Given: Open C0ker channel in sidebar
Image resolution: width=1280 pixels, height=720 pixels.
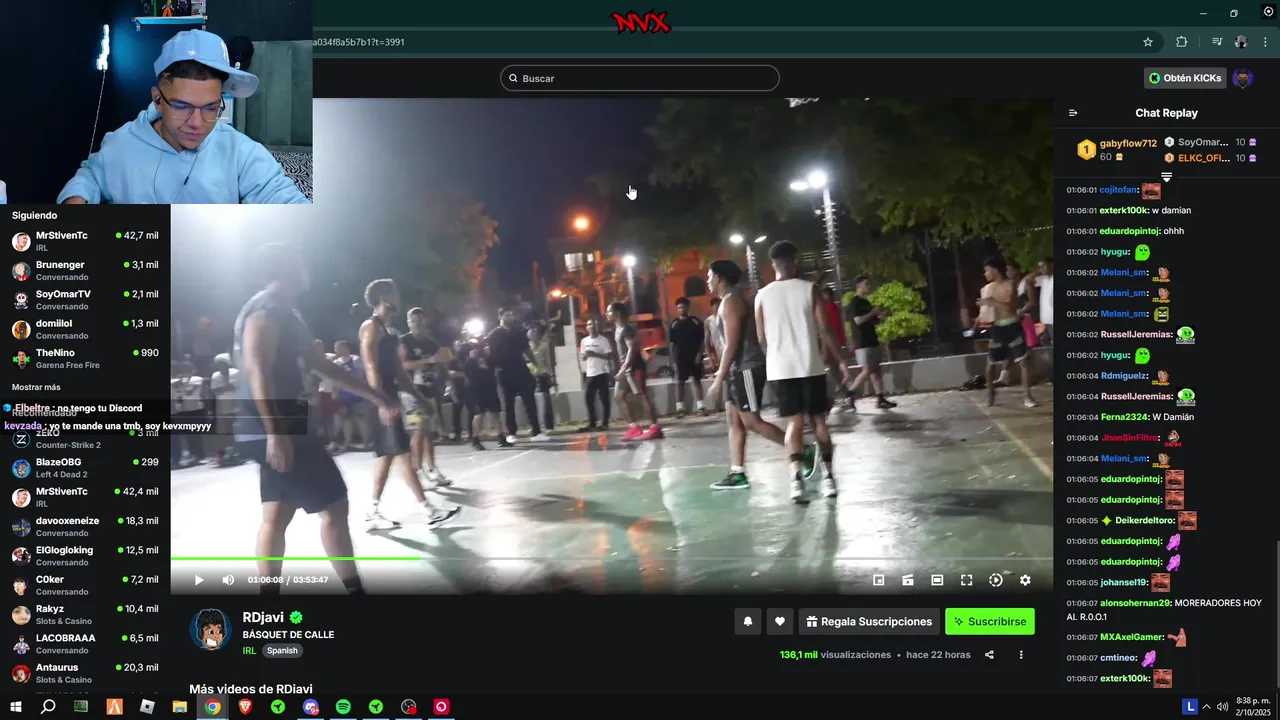Looking at the screenshot, I should (85, 585).
